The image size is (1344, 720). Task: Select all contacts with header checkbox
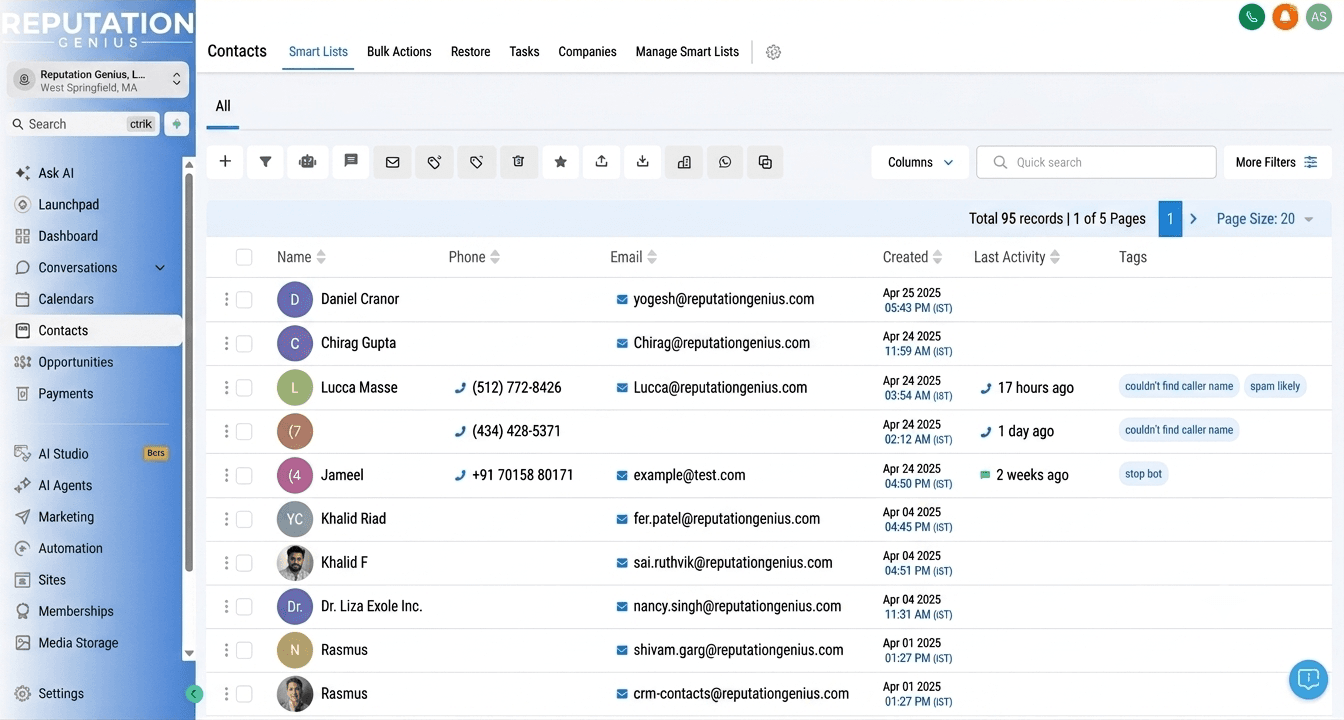(x=244, y=257)
